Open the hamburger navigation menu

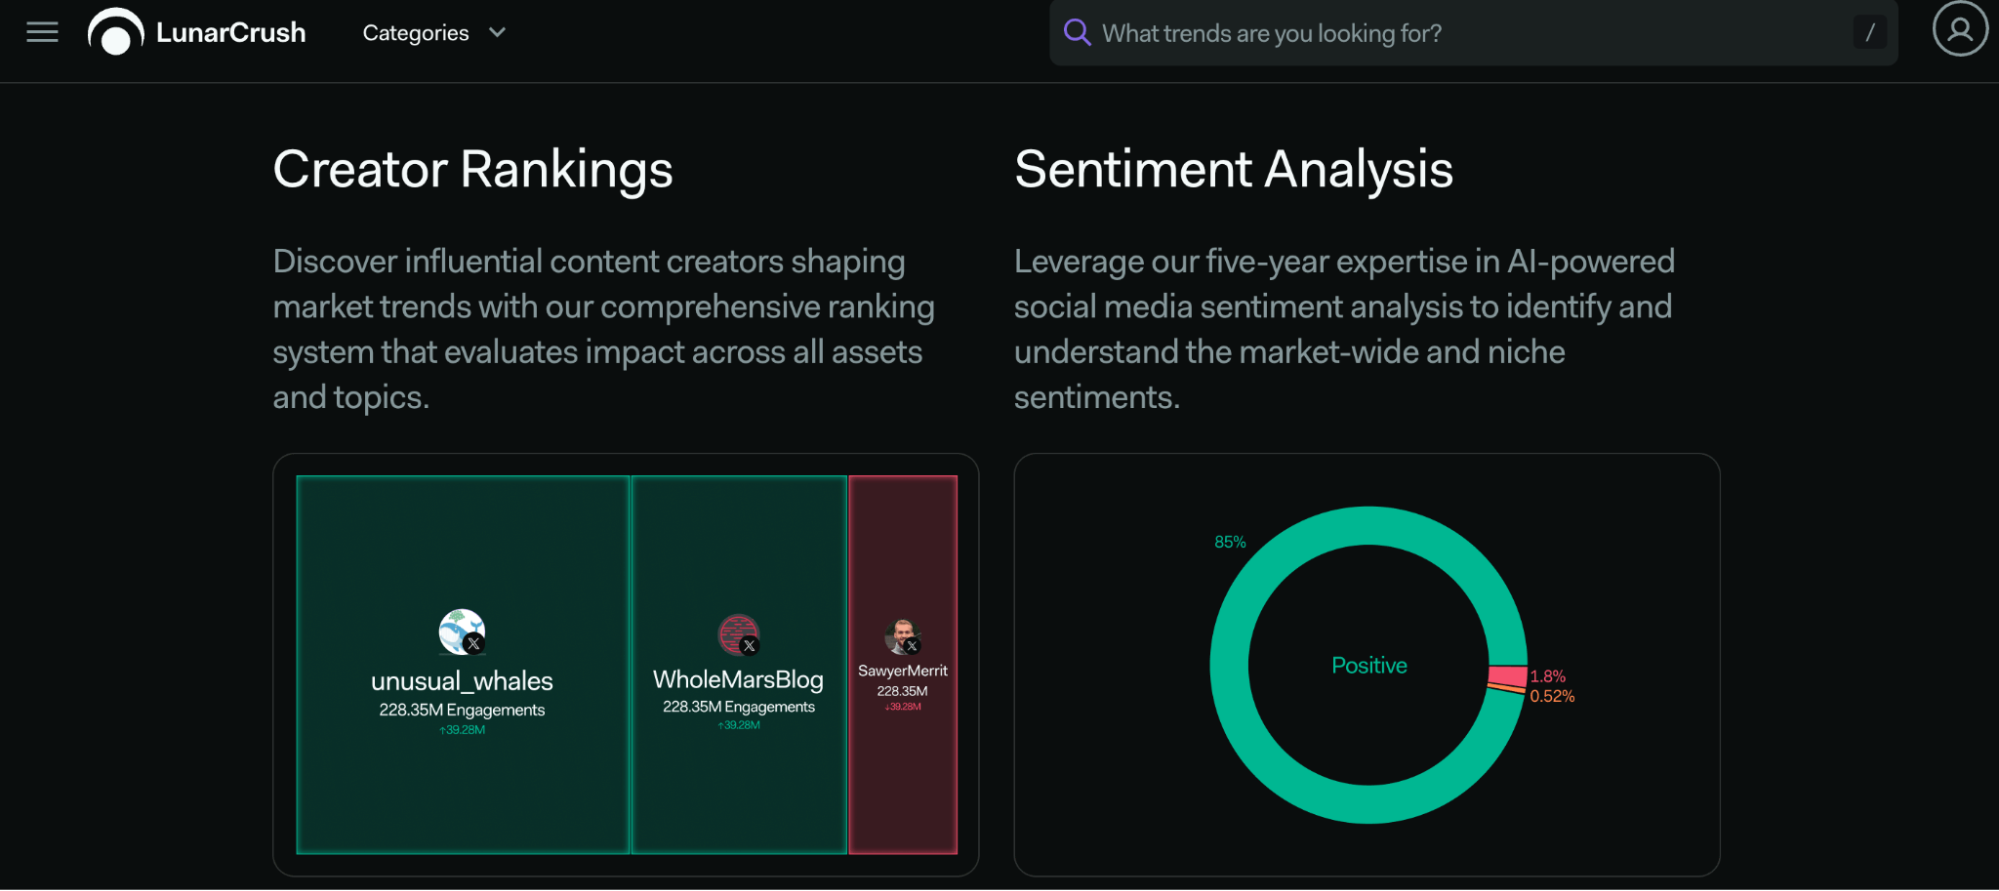42,32
